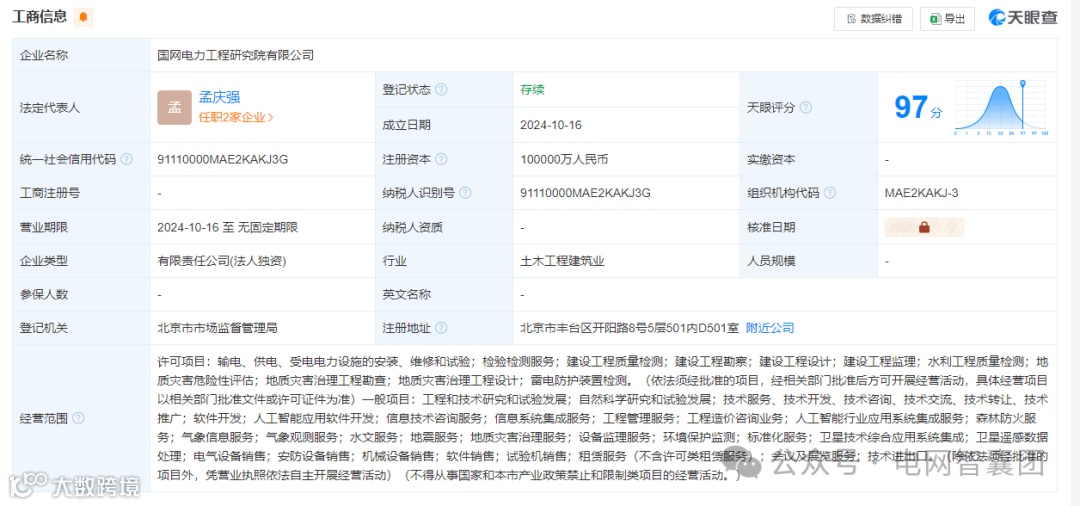Click the 数据纠错 button

873,19
